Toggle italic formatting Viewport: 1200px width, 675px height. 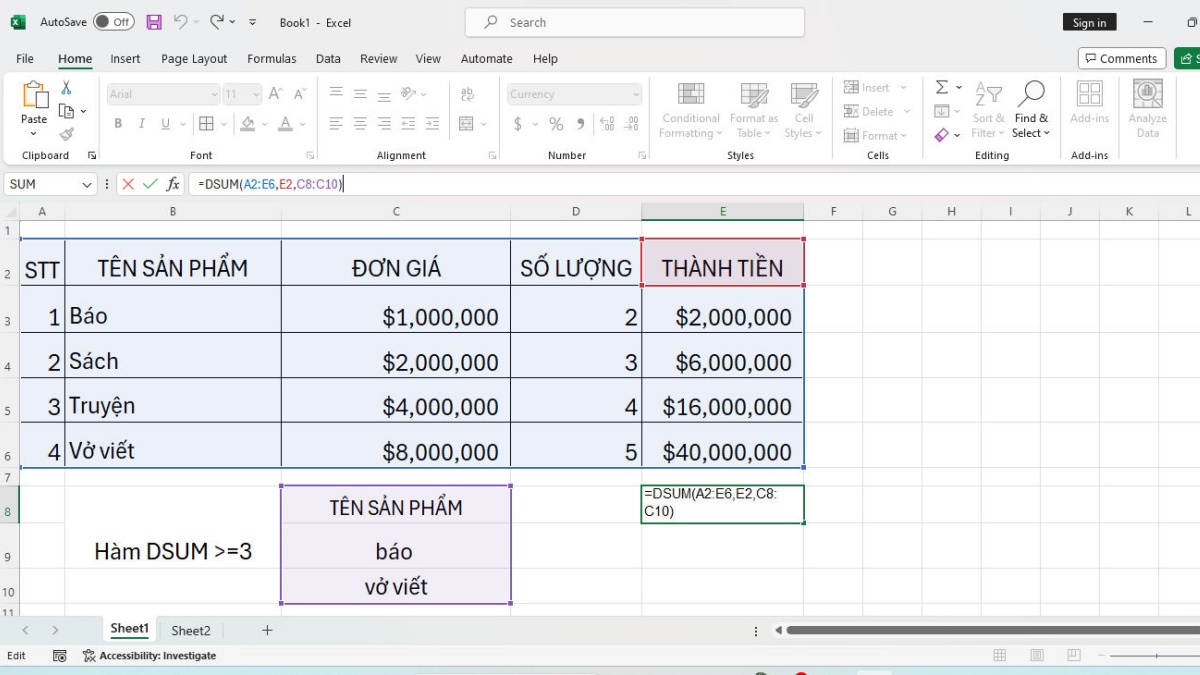coord(140,122)
